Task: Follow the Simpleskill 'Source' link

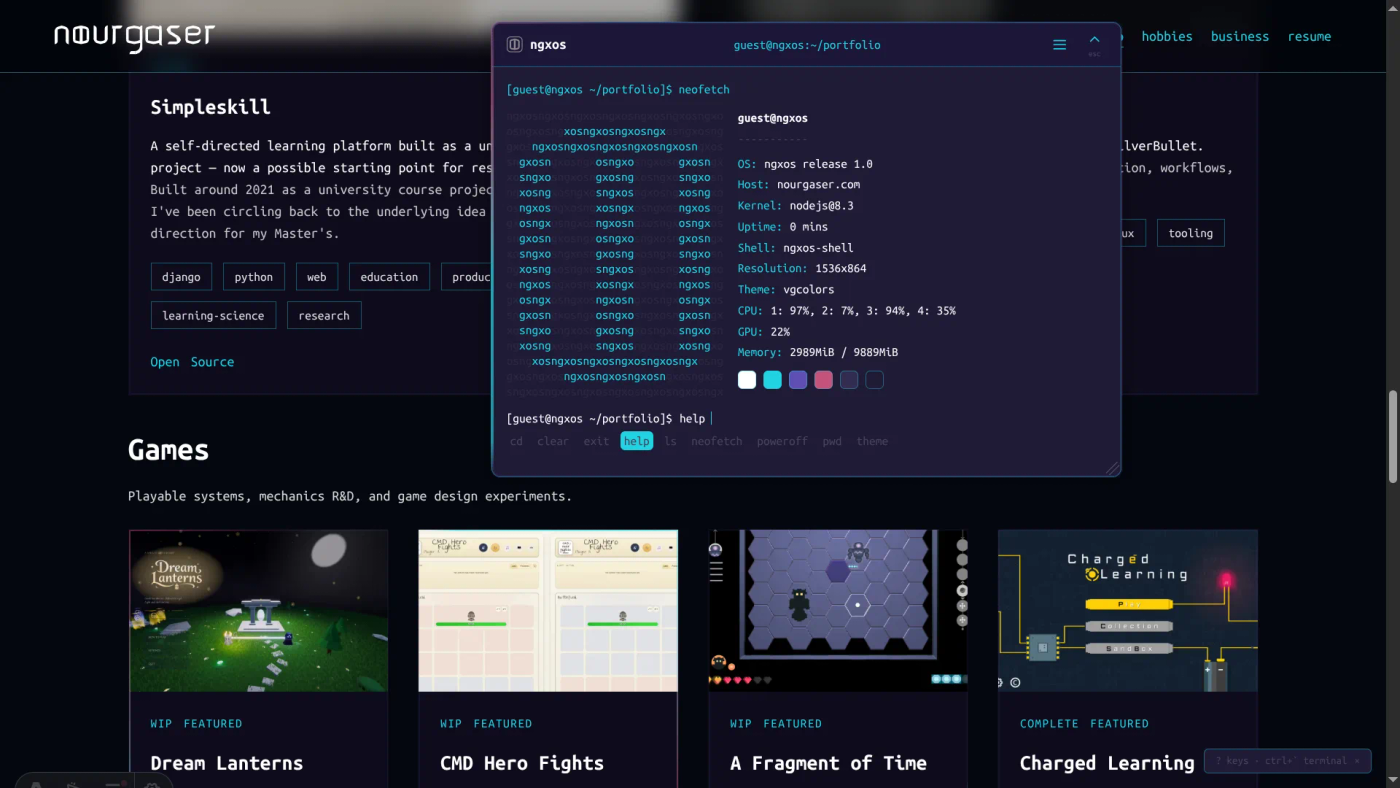Action: 212,362
